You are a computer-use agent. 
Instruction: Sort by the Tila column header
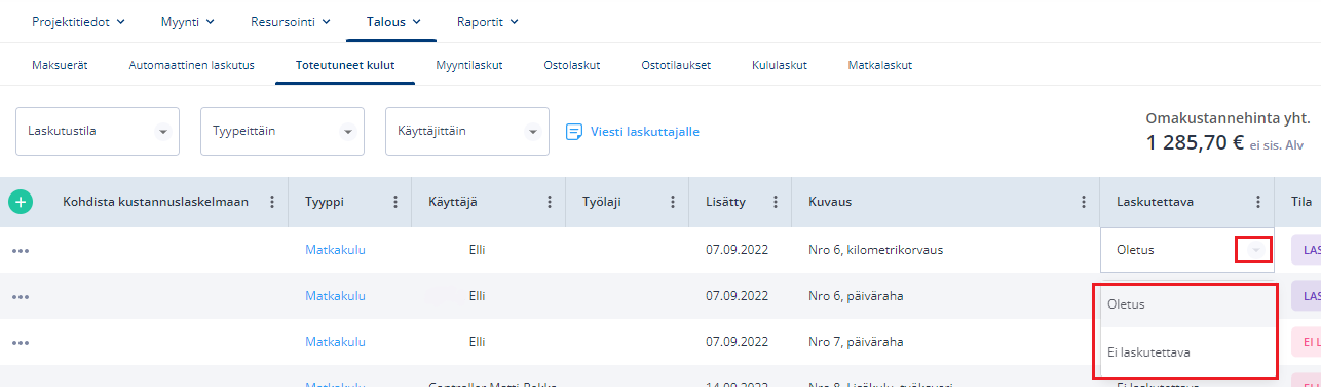pyautogui.click(x=1301, y=202)
